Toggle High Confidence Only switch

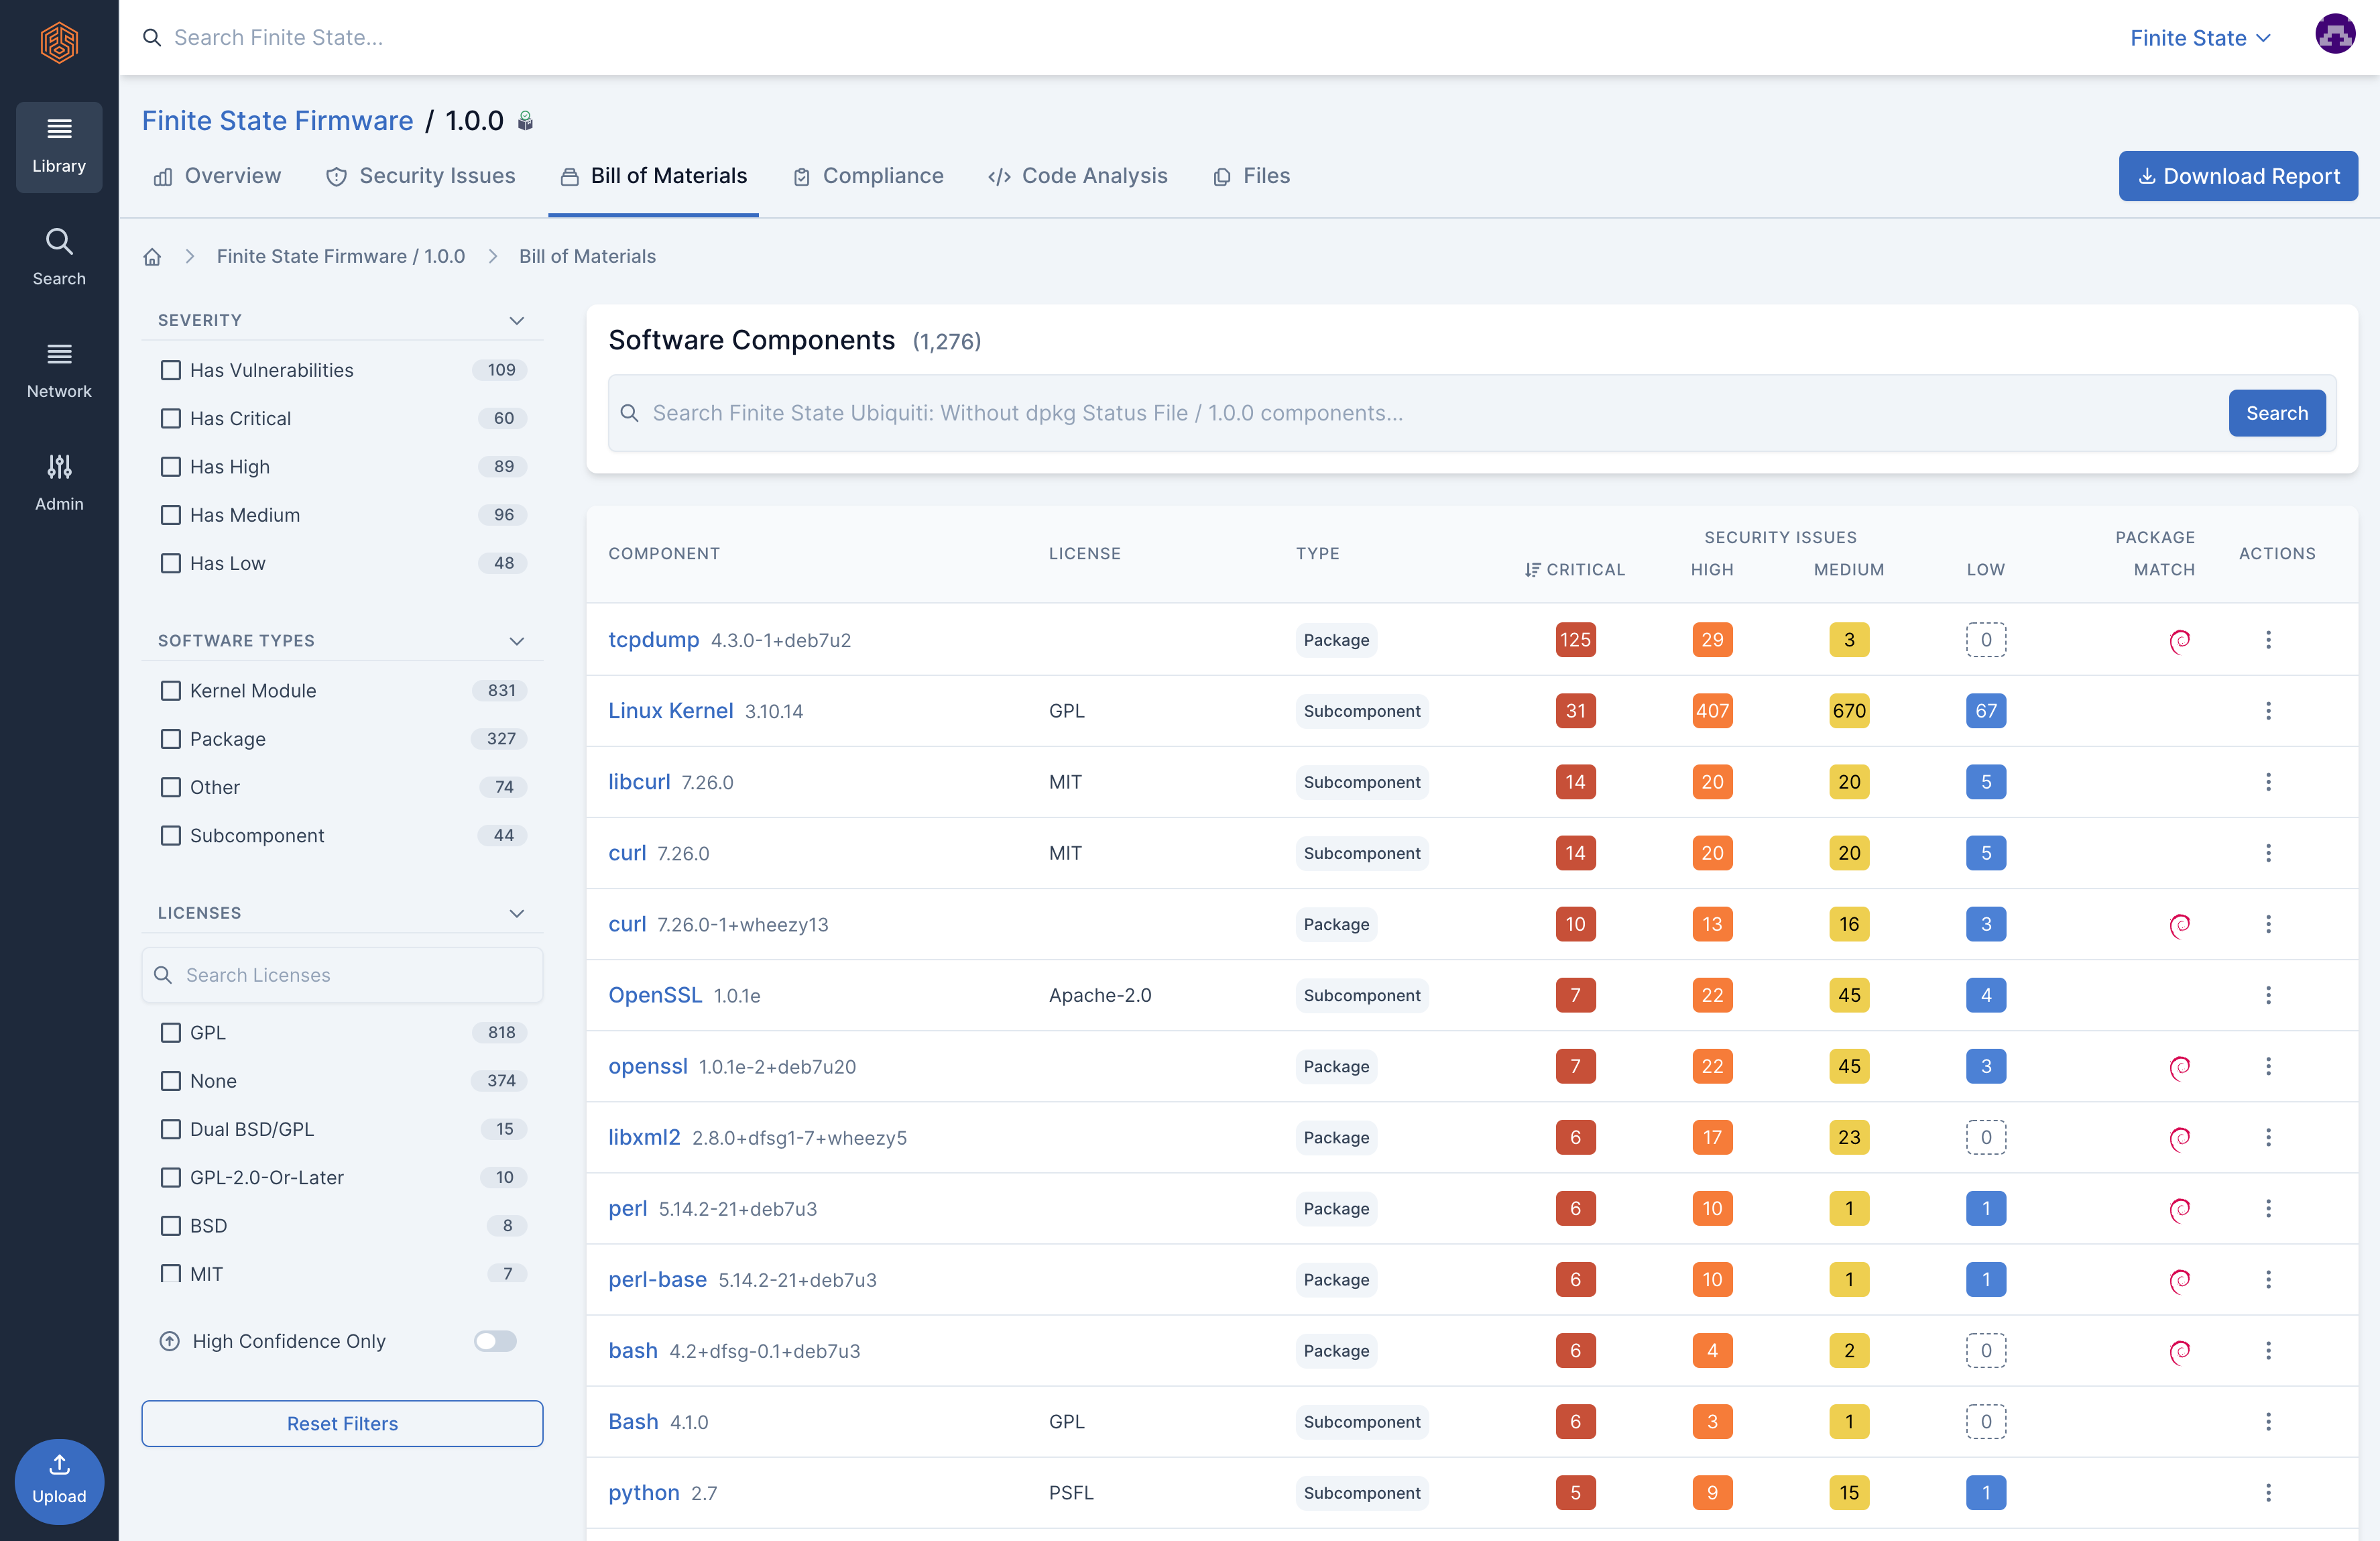coord(495,1341)
